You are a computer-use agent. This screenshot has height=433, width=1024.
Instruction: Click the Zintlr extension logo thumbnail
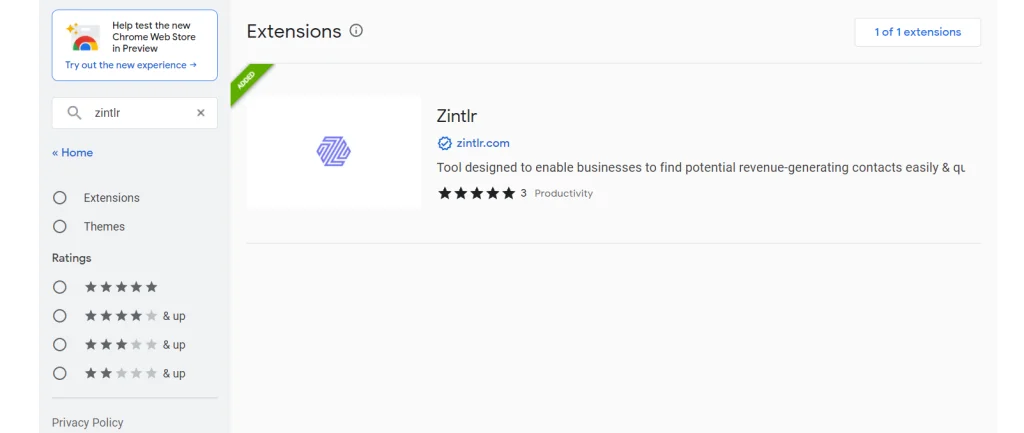click(x=334, y=152)
